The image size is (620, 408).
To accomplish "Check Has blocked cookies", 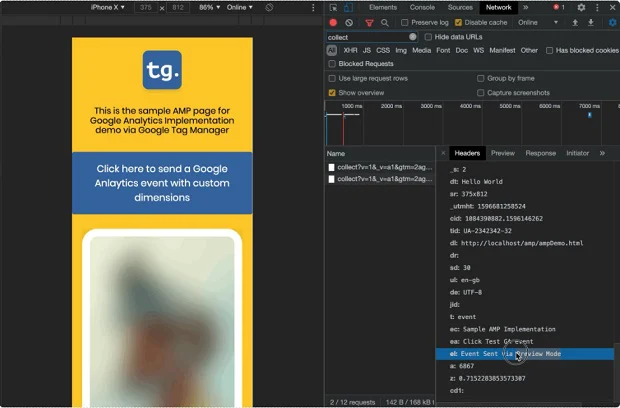I will 549,50.
